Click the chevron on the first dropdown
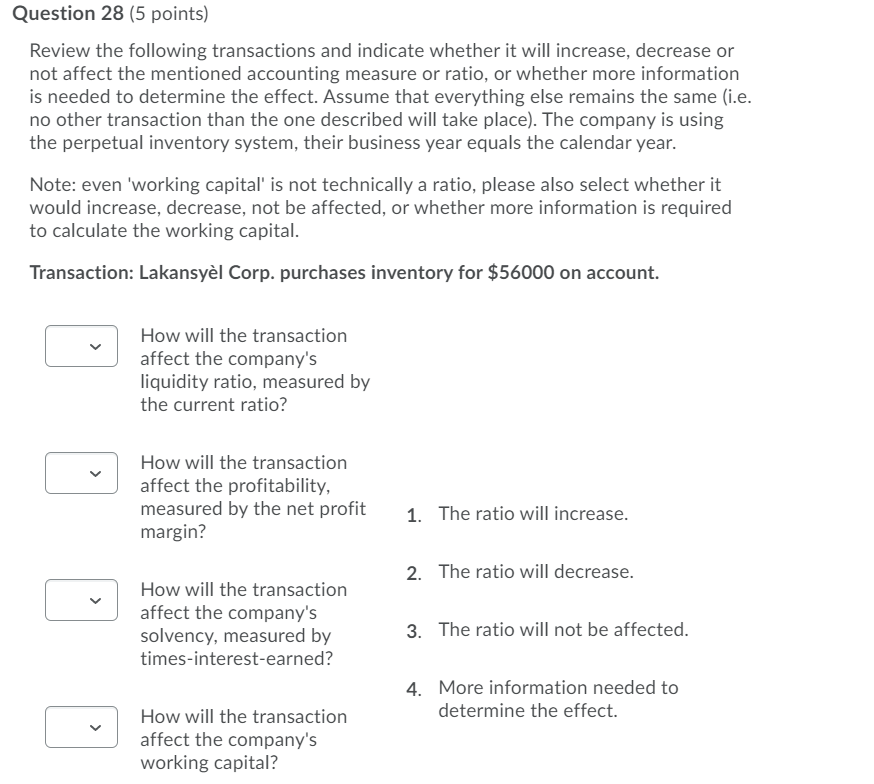This screenshot has height=784, width=874. pyautogui.click(x=97, y=345)
